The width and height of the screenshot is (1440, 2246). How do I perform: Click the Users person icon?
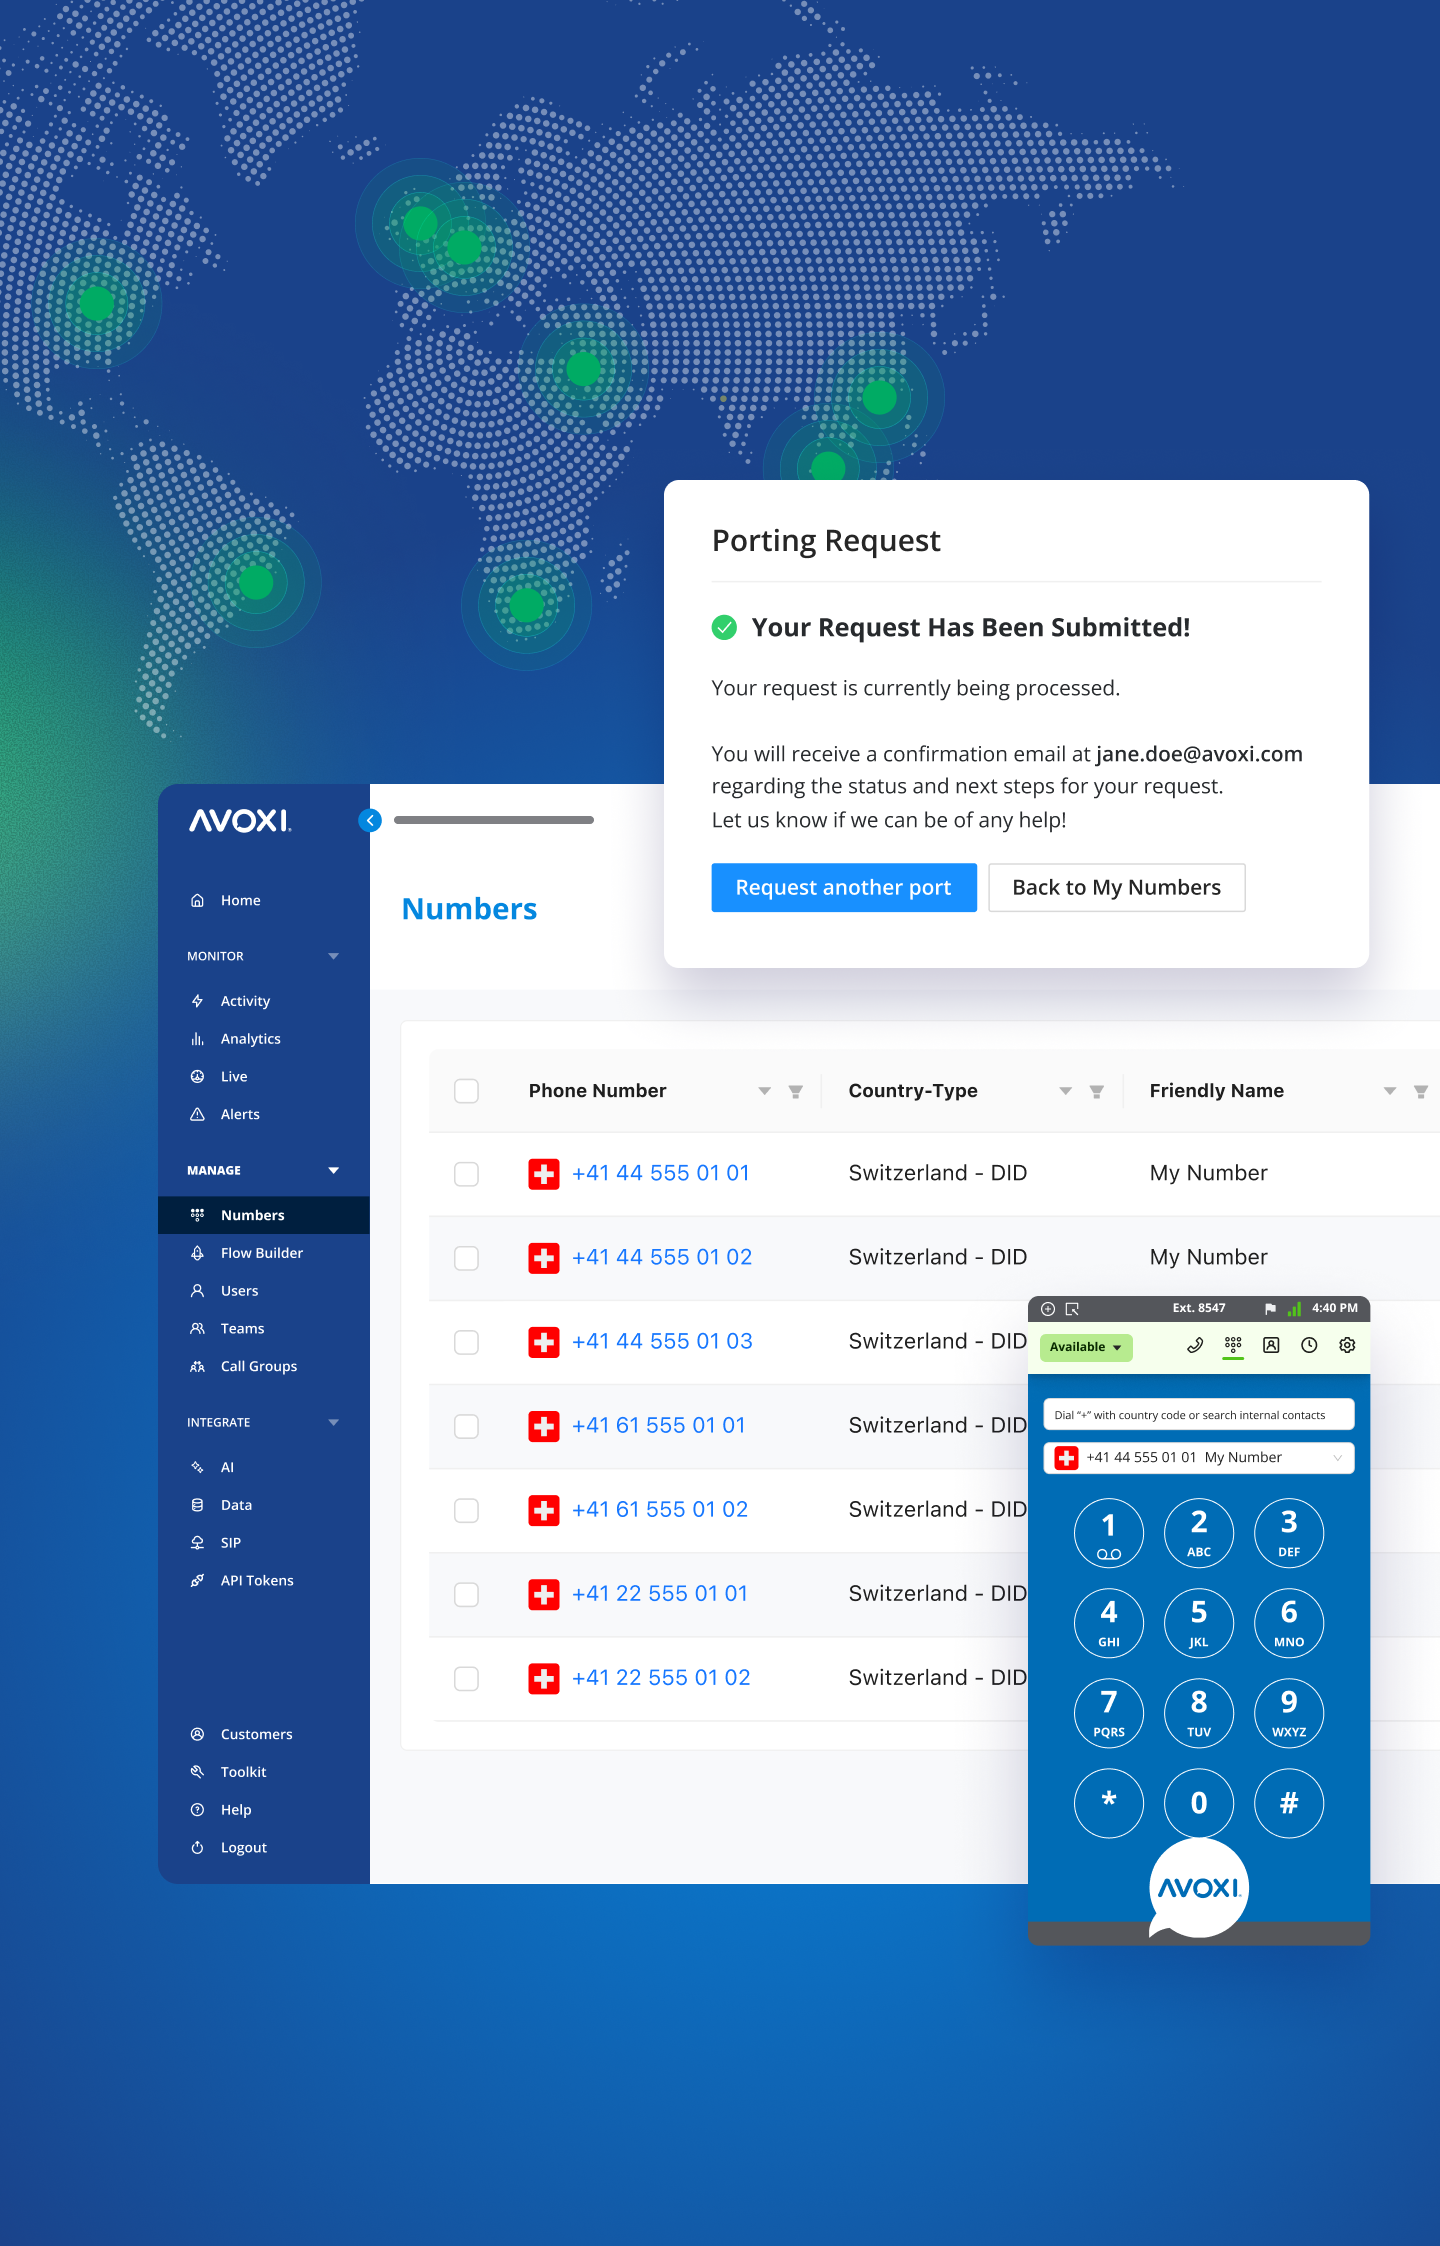tap(197, 1291)
